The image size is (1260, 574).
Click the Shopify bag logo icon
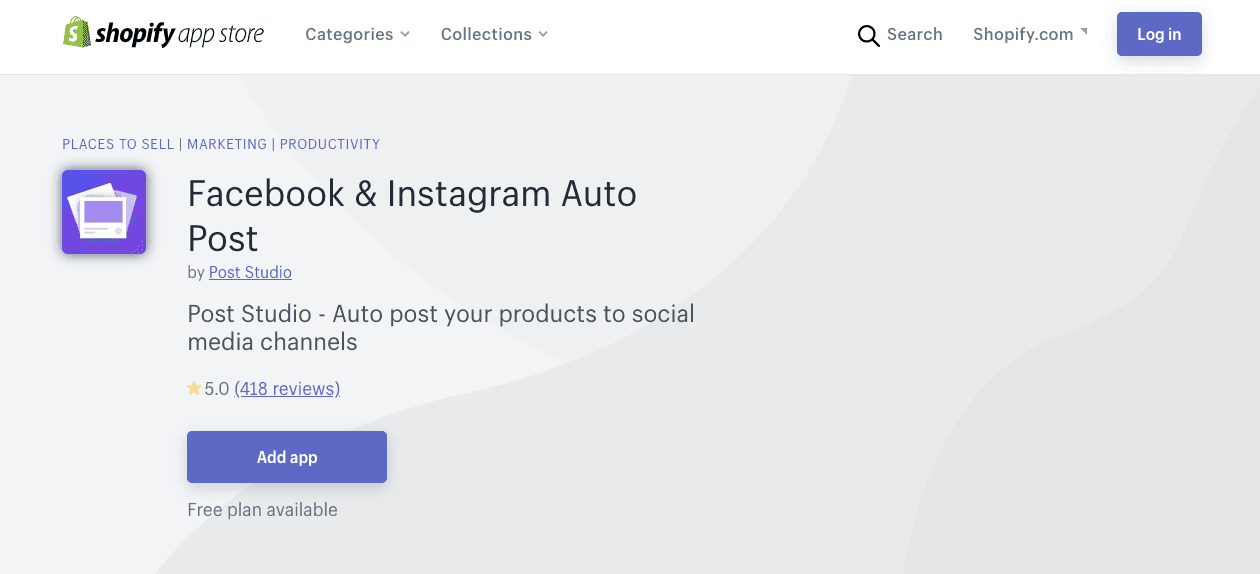[77, 33]
